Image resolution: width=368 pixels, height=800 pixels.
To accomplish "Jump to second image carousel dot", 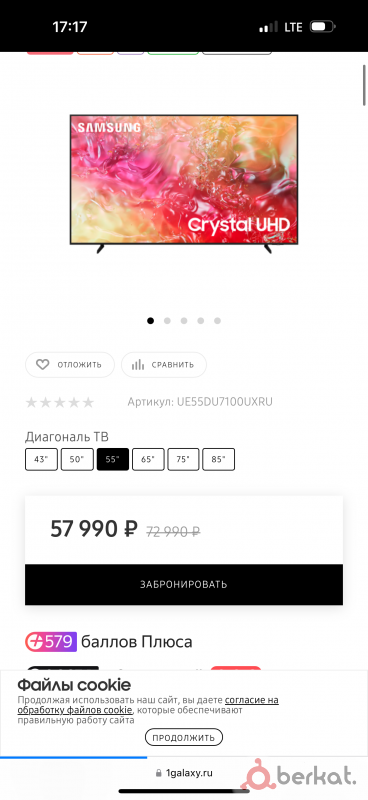I will [x=167, y=320].
